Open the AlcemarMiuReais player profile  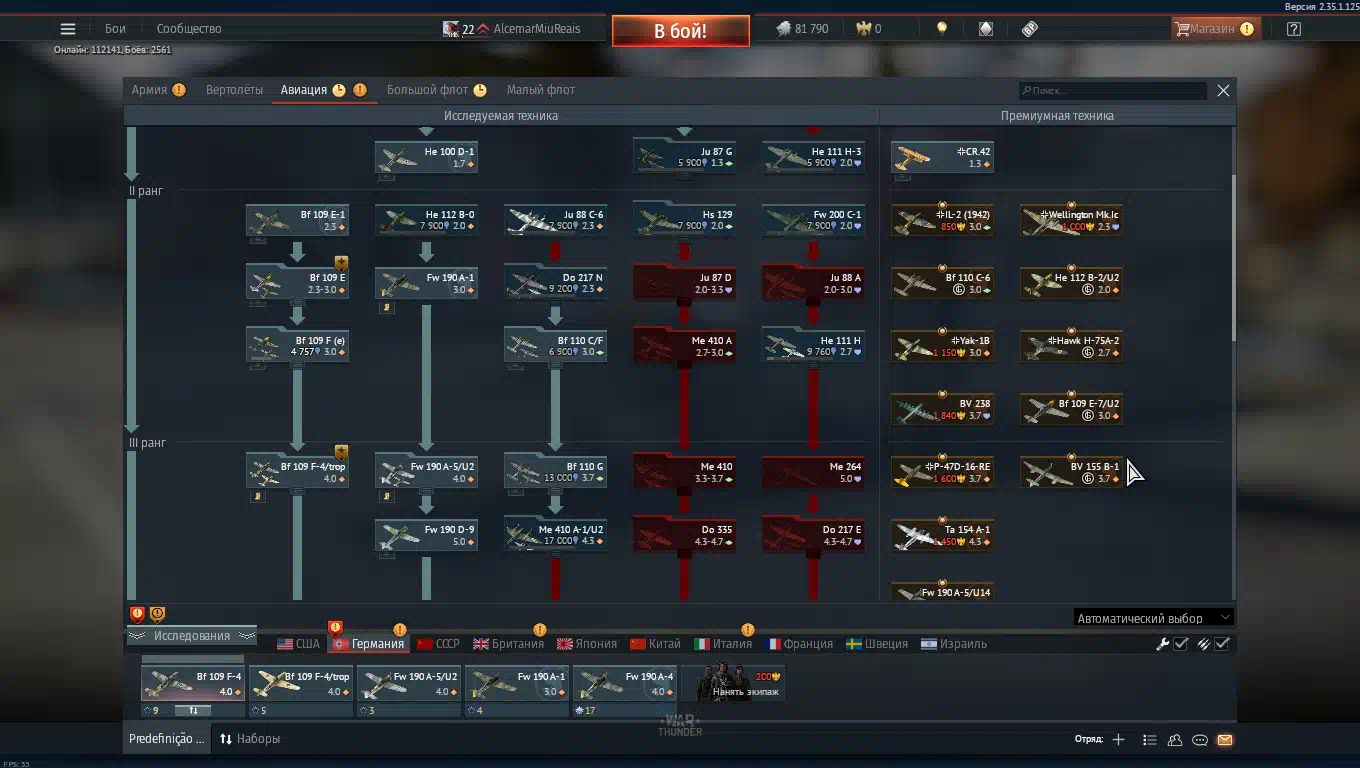(x=536, y=29)
